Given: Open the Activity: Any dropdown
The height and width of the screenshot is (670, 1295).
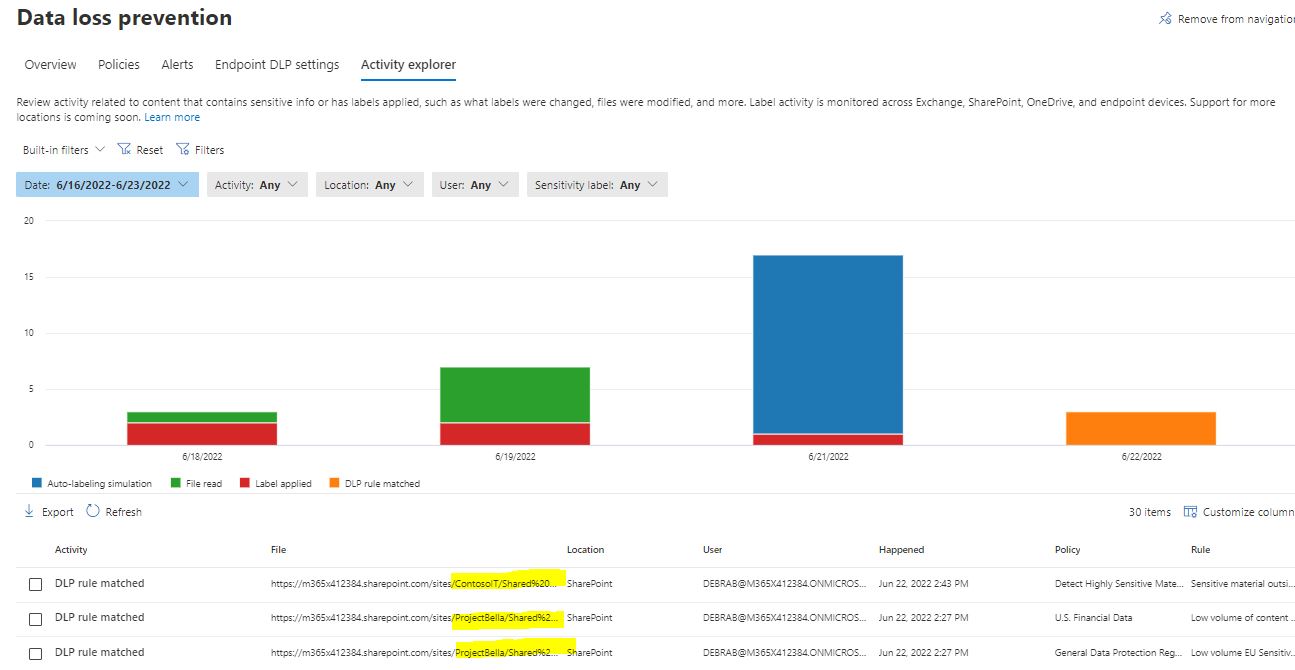Looking at the screenshot, I should (257, 185).
